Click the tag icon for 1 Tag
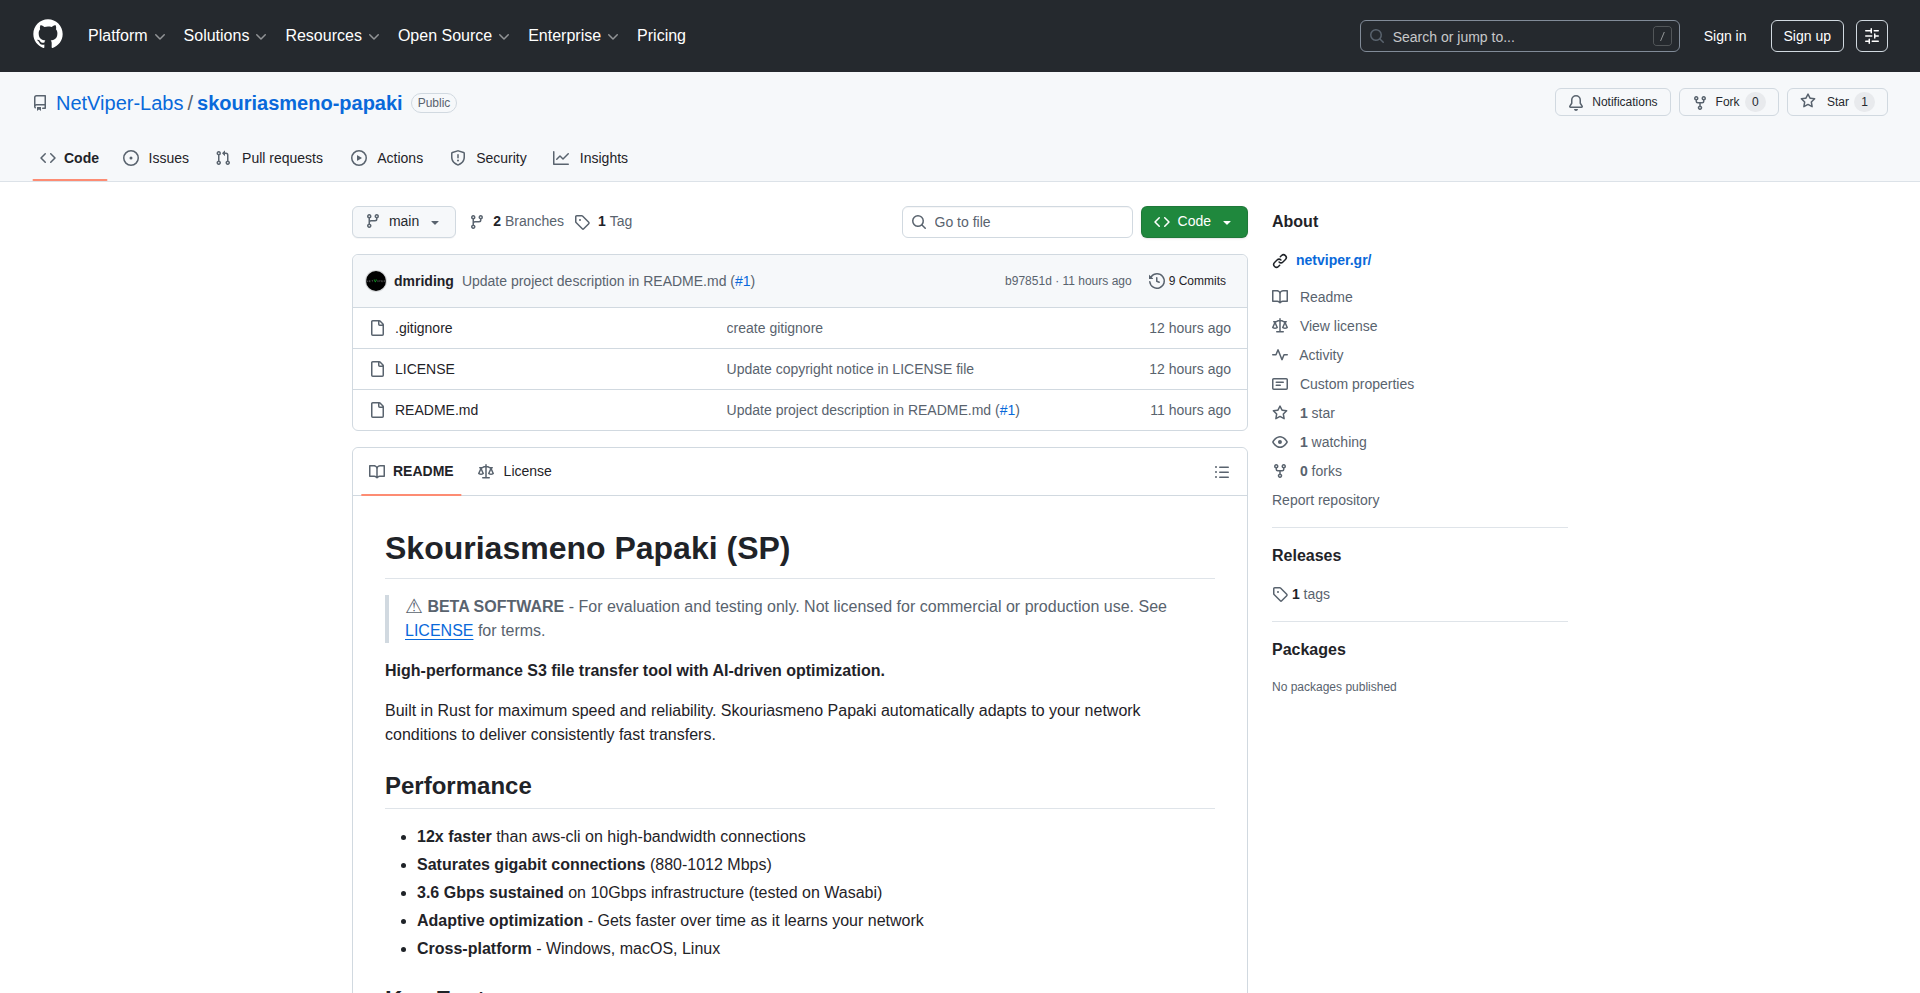 [x=582, y=222]
